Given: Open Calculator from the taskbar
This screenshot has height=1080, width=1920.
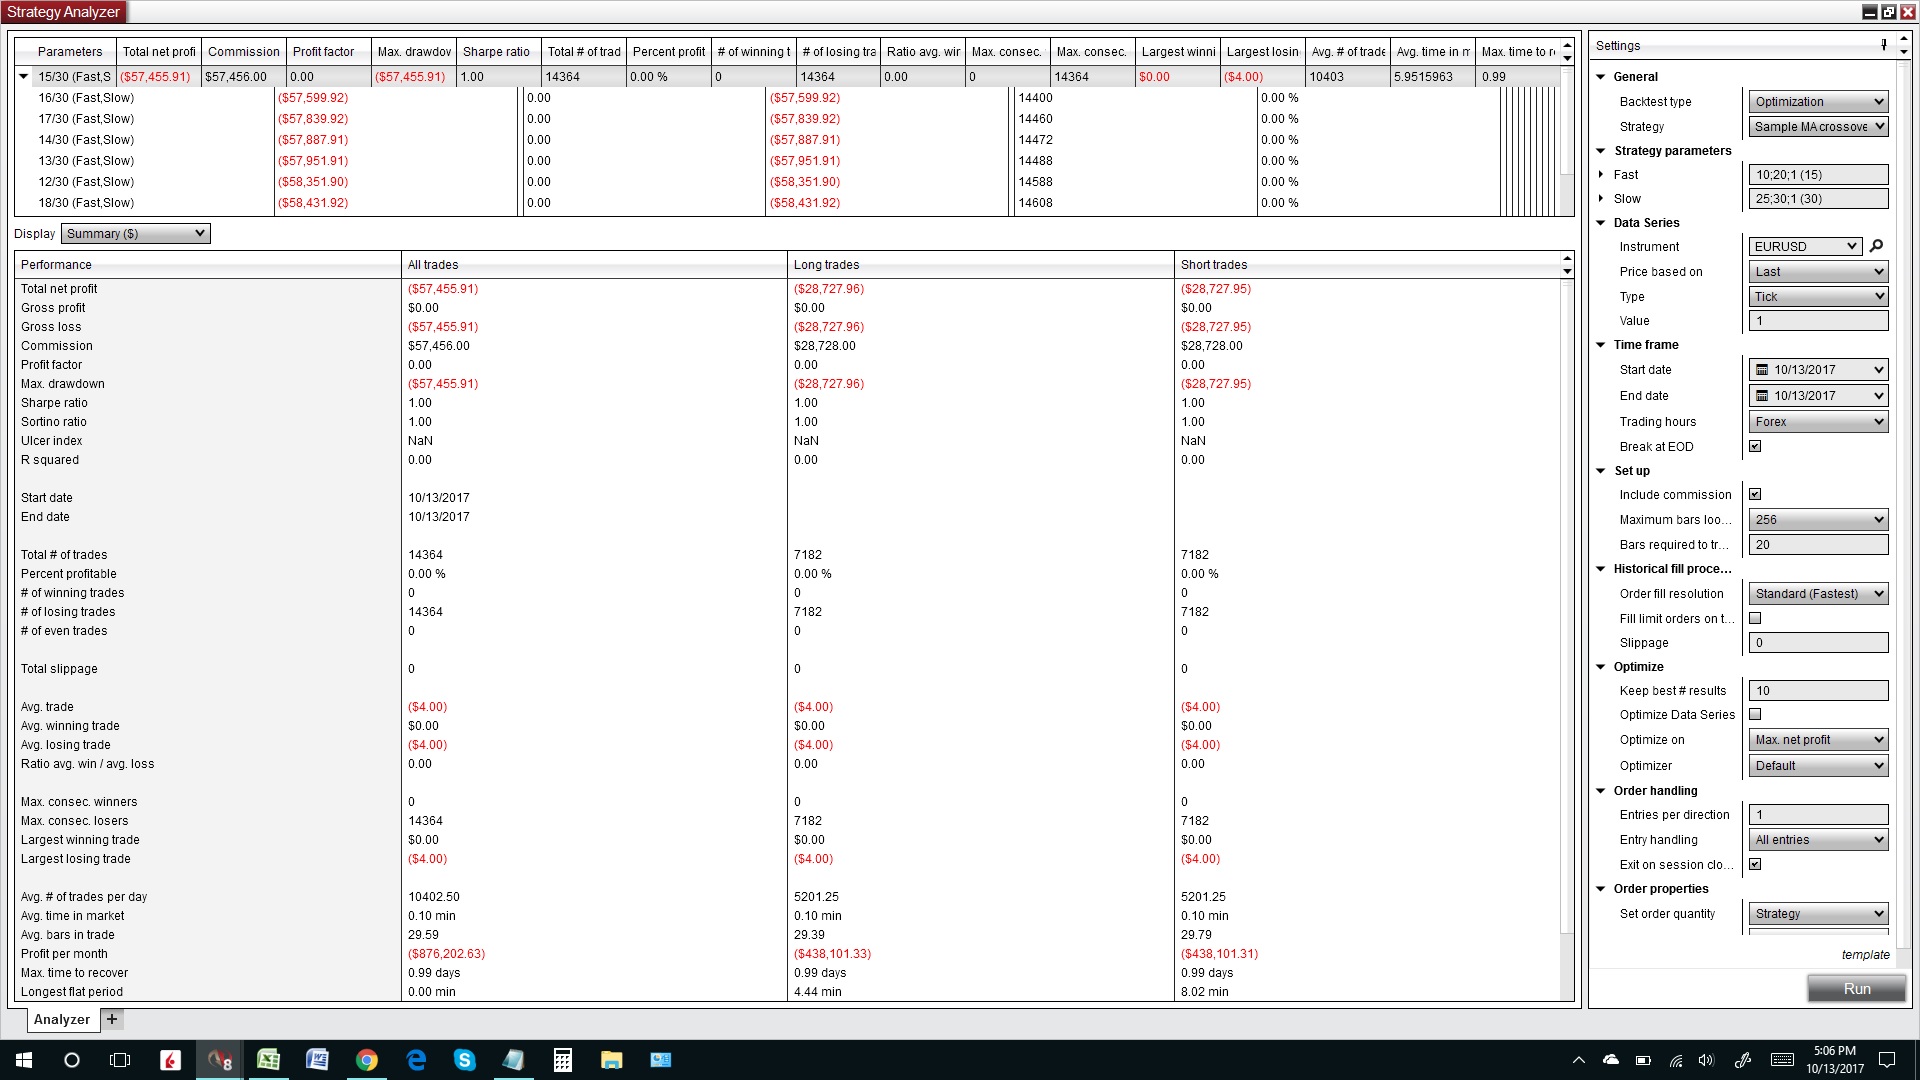Looking at the screenshot, I should [562, 1060].
